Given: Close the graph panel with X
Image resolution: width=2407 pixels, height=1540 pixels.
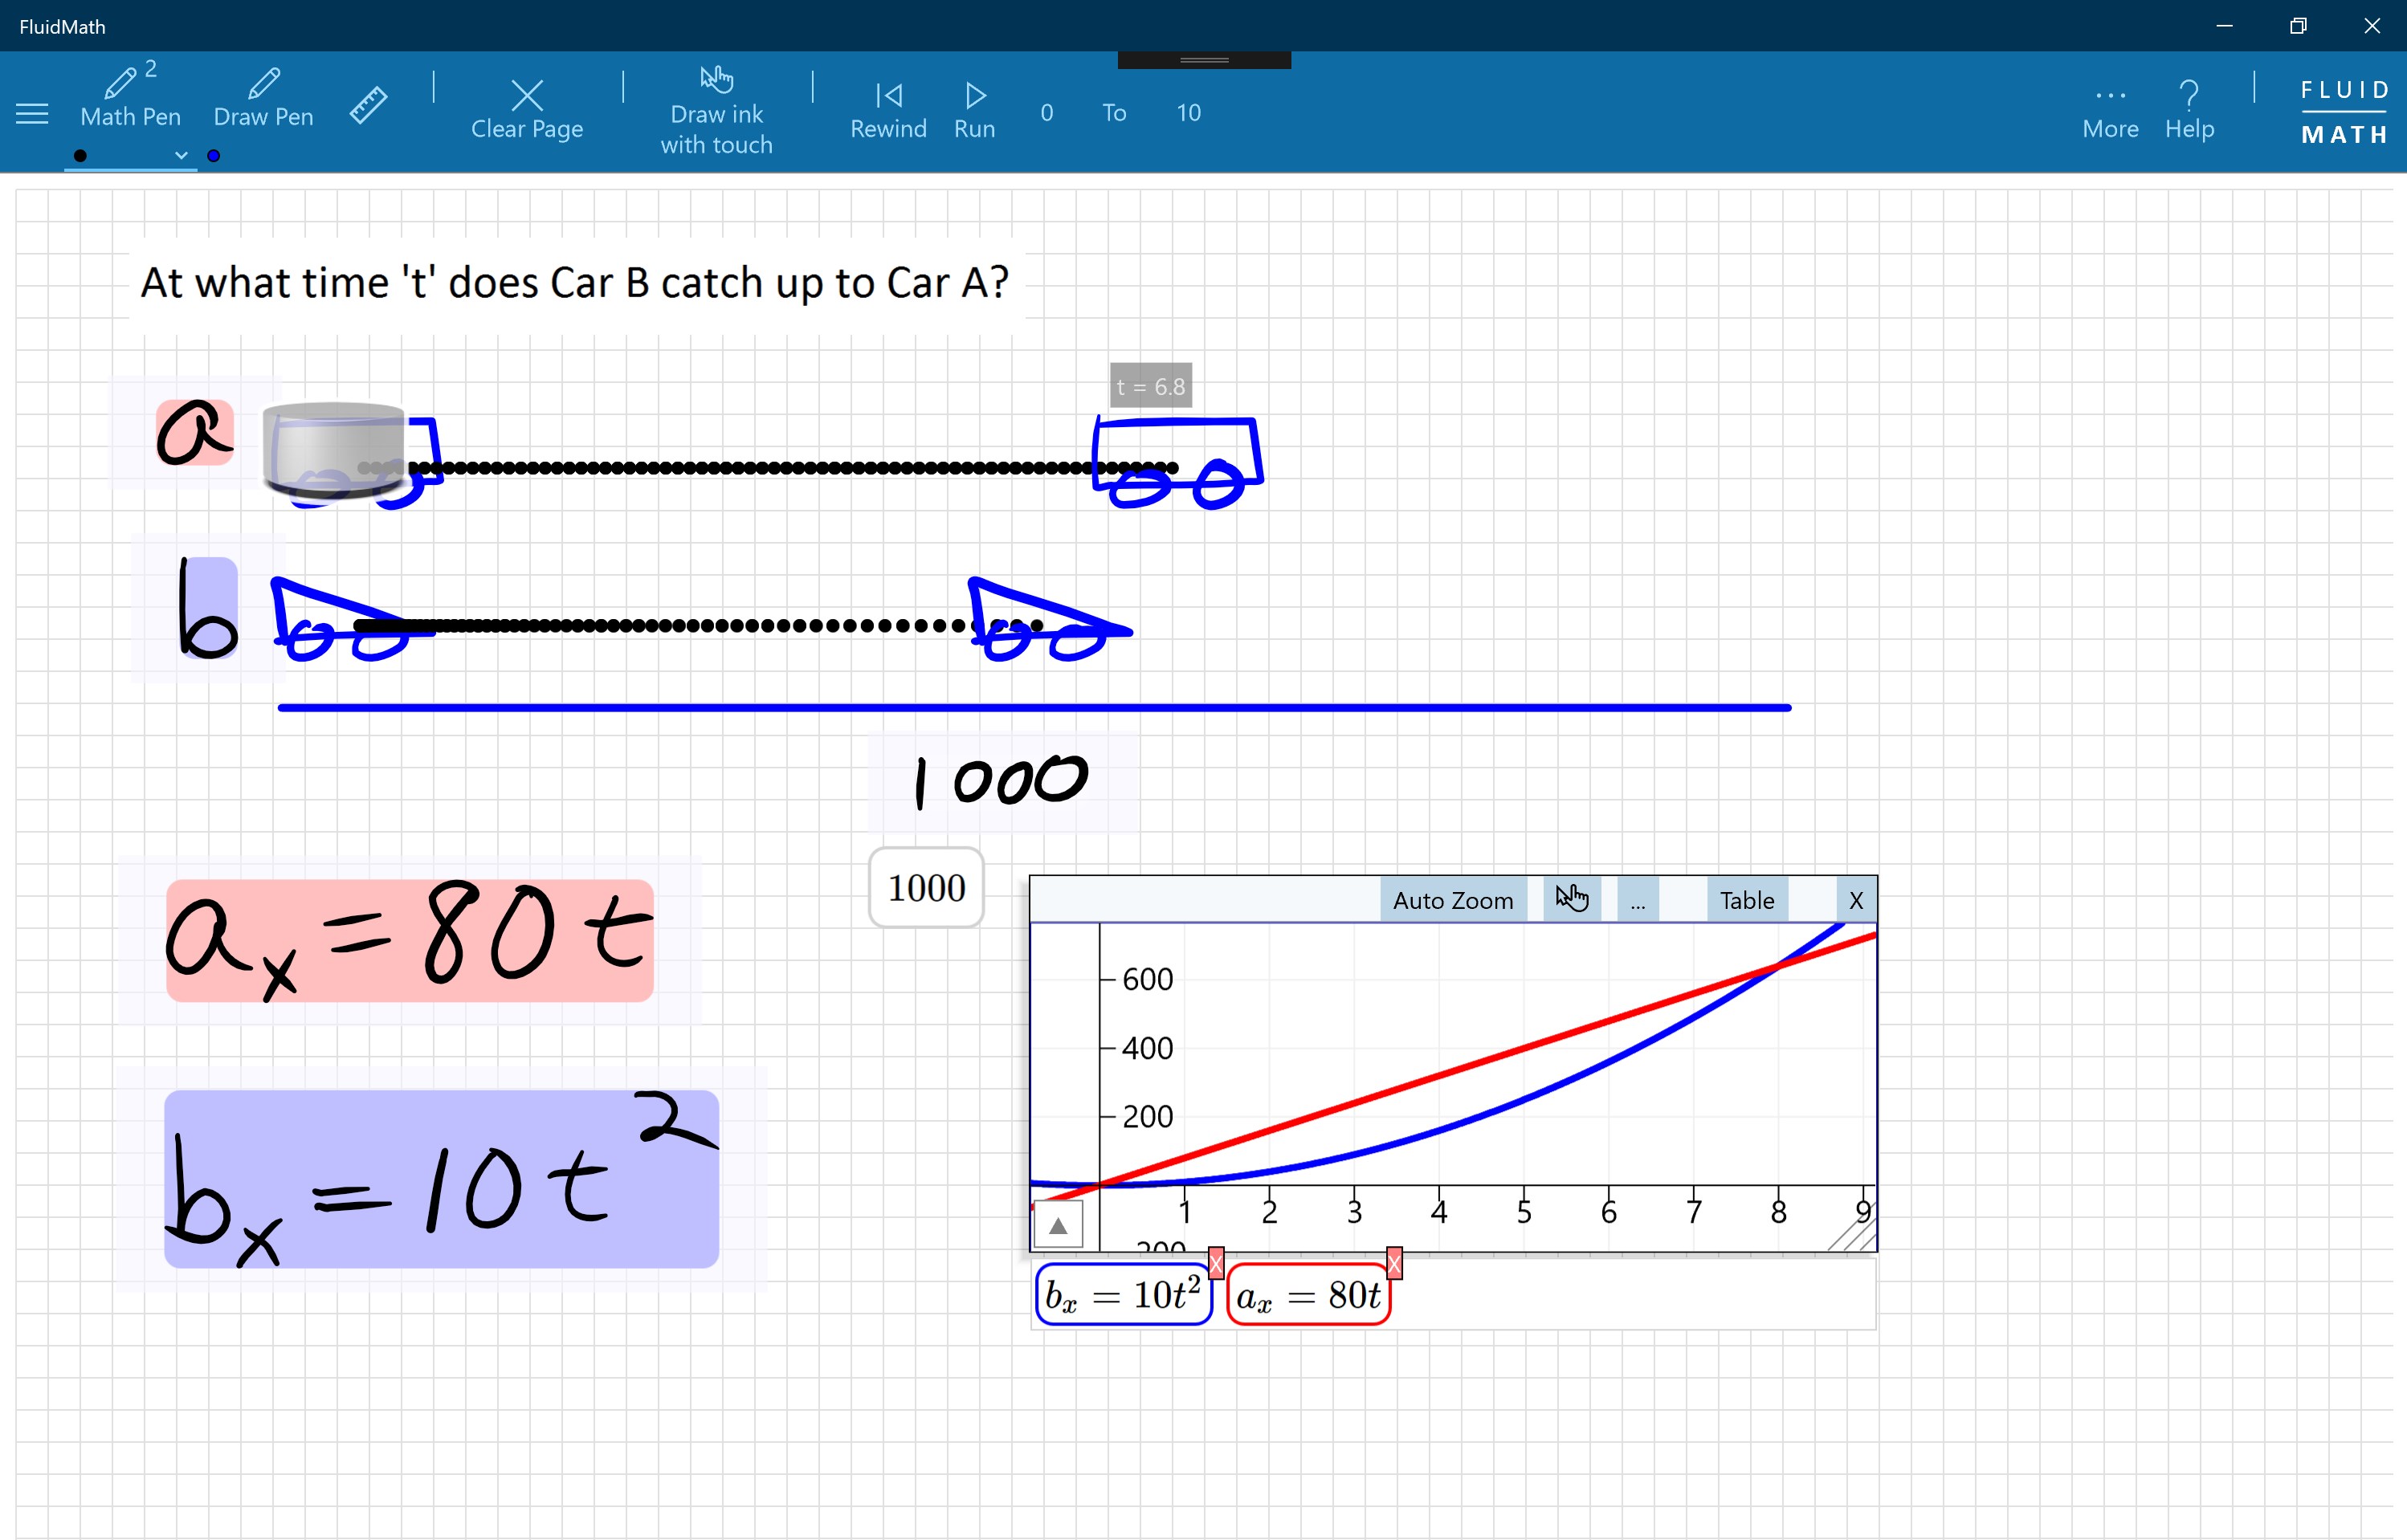Looking at the screenshot, I should (1855, 900).
